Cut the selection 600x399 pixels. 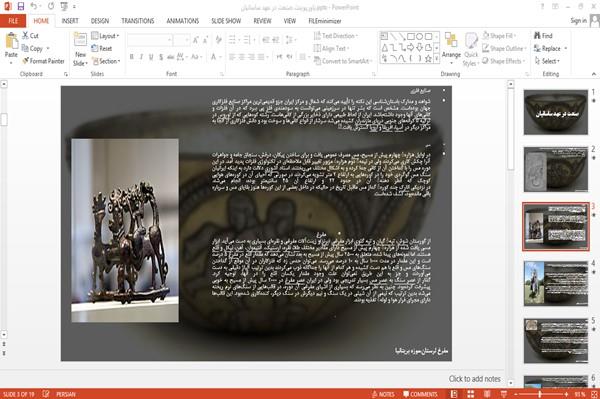coord(30,36)
